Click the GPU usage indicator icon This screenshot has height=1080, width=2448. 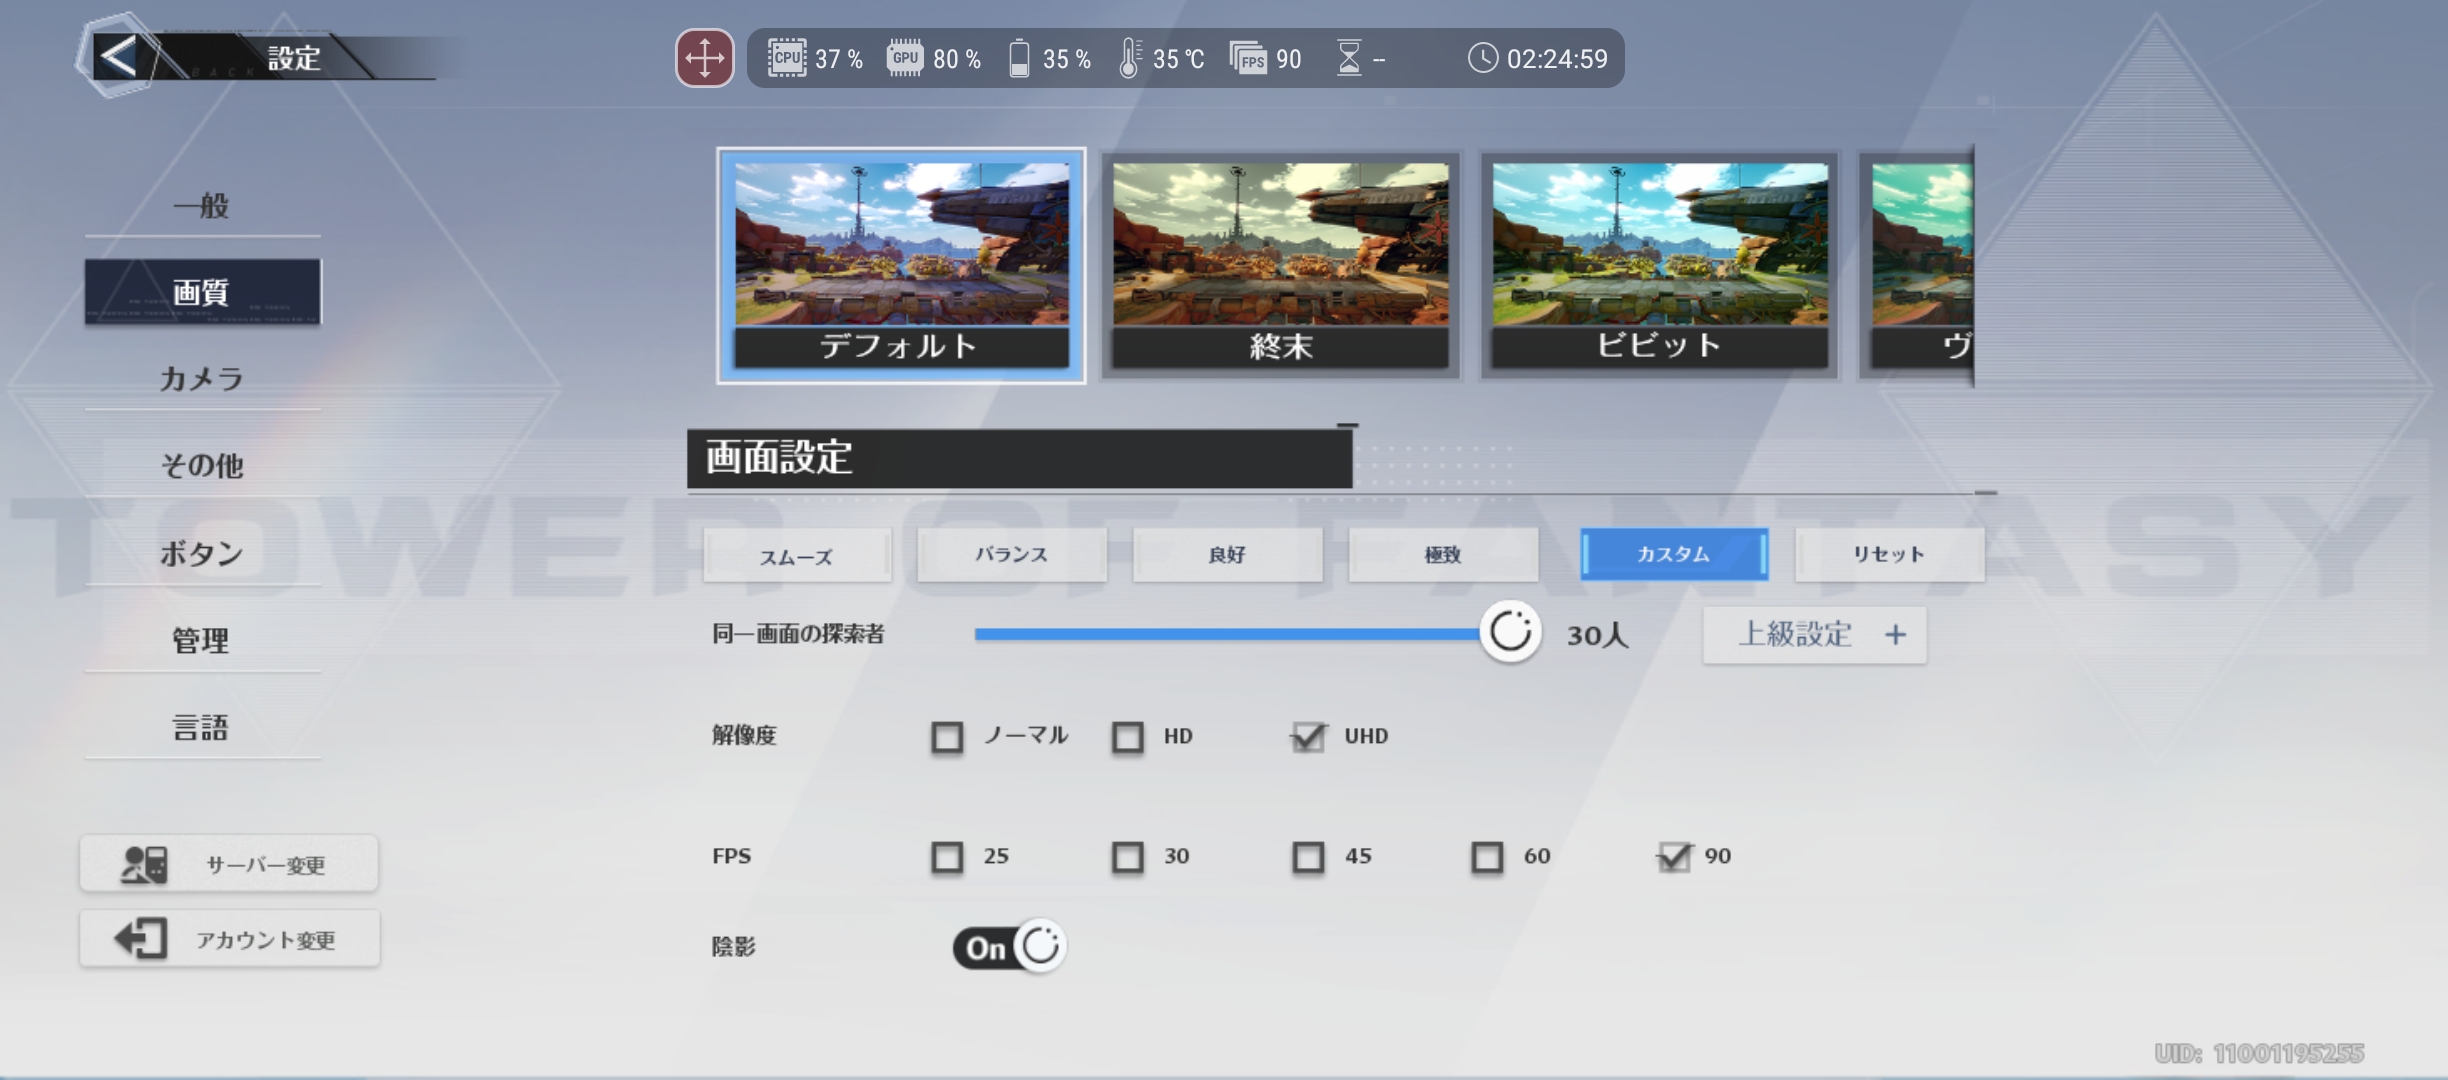(906, 57)
